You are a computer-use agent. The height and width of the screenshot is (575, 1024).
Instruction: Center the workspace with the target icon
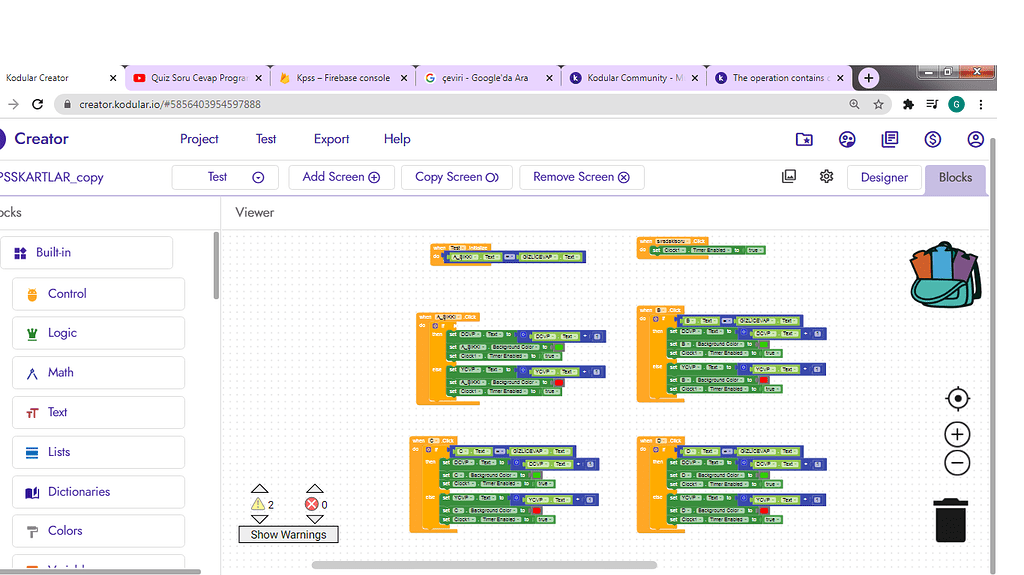point(957,399)
